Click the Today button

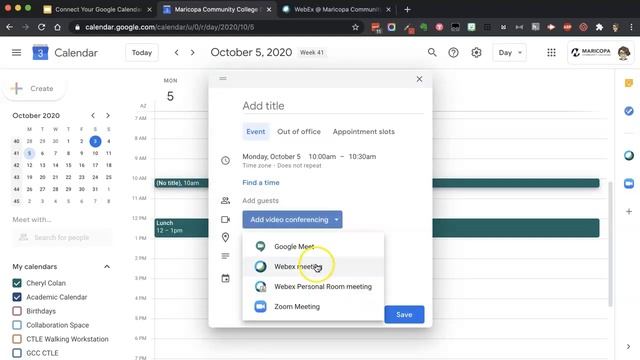tap(142, 53)
